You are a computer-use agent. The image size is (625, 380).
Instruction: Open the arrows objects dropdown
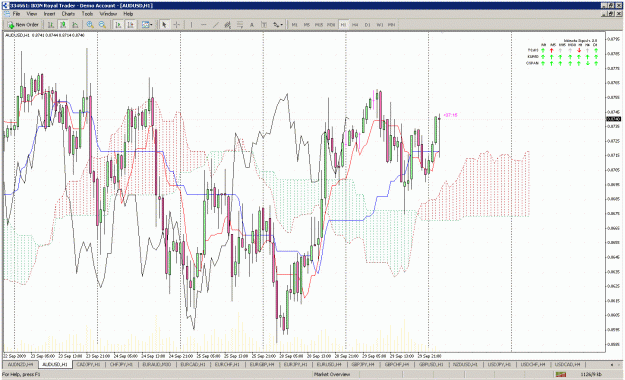coord(278,25)
